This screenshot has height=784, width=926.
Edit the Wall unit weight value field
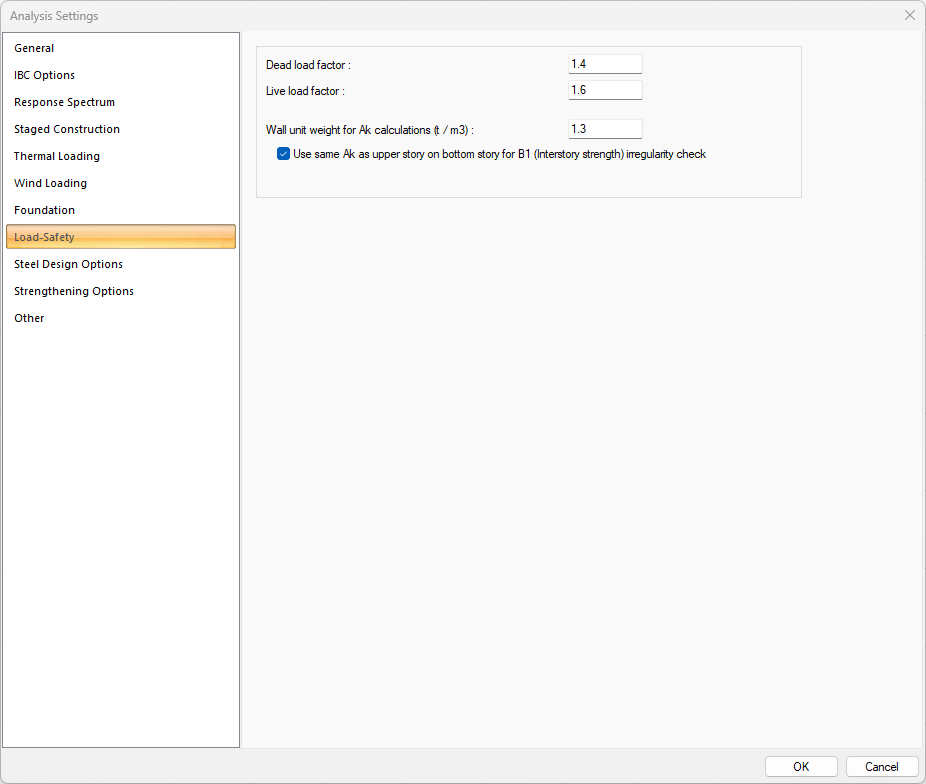(604, 129)
